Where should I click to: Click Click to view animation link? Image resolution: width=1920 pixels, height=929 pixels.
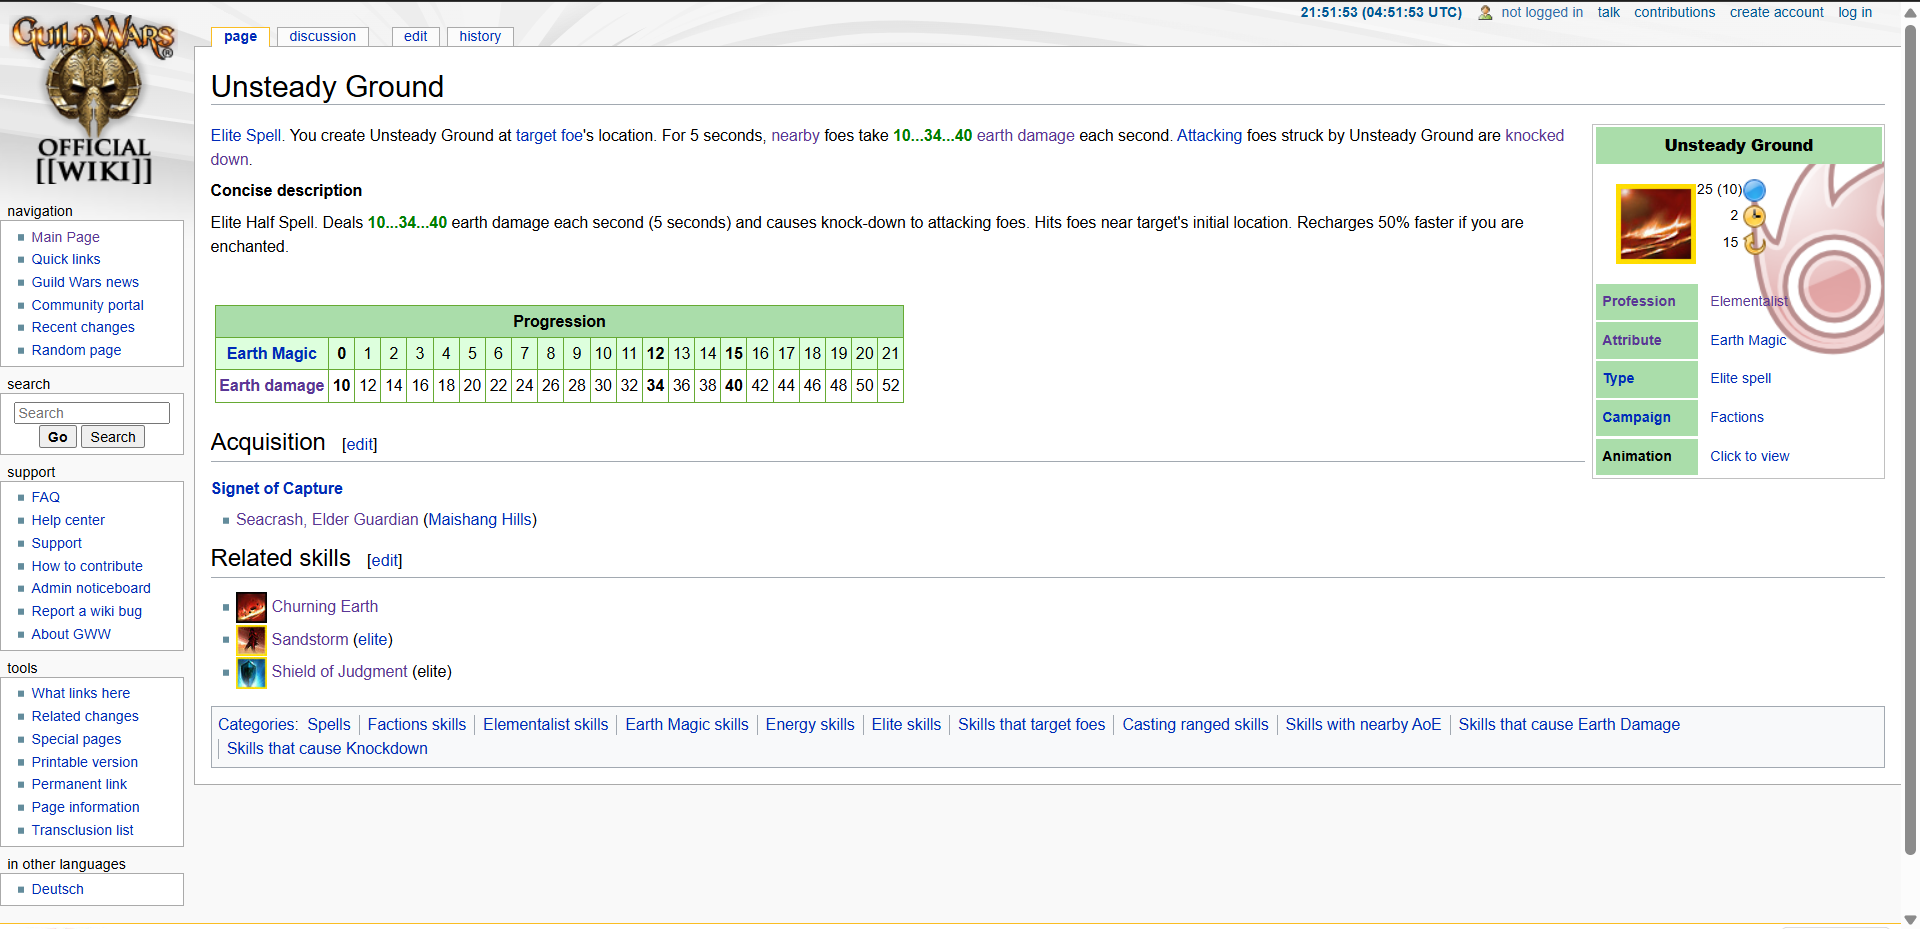pyautogui.click(x=1749, y=456)
